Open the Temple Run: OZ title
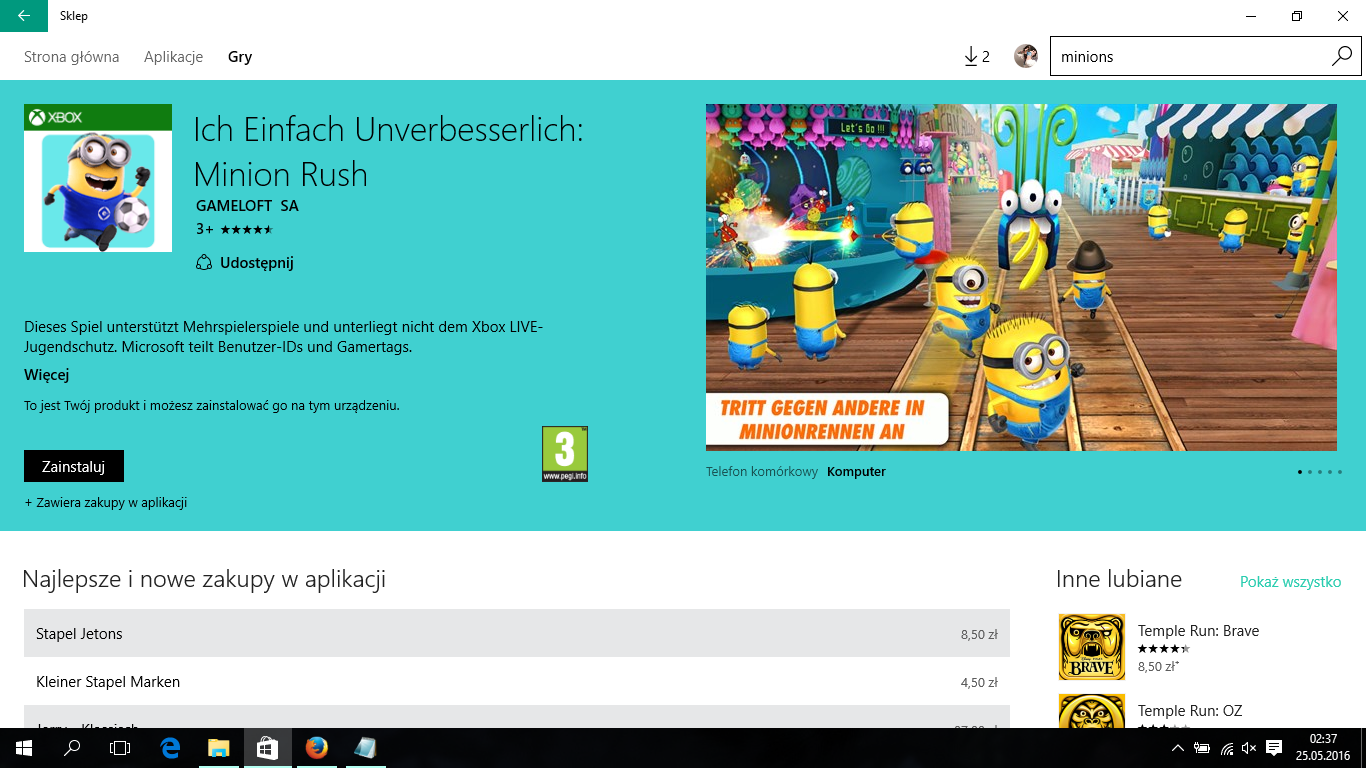 (x=1190, y=711)
